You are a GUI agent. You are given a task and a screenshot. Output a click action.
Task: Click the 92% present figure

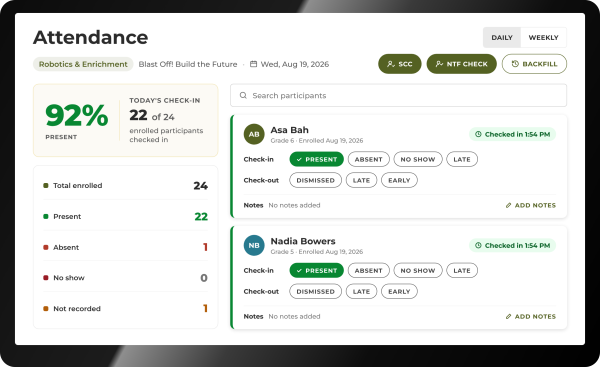[77, 115]
